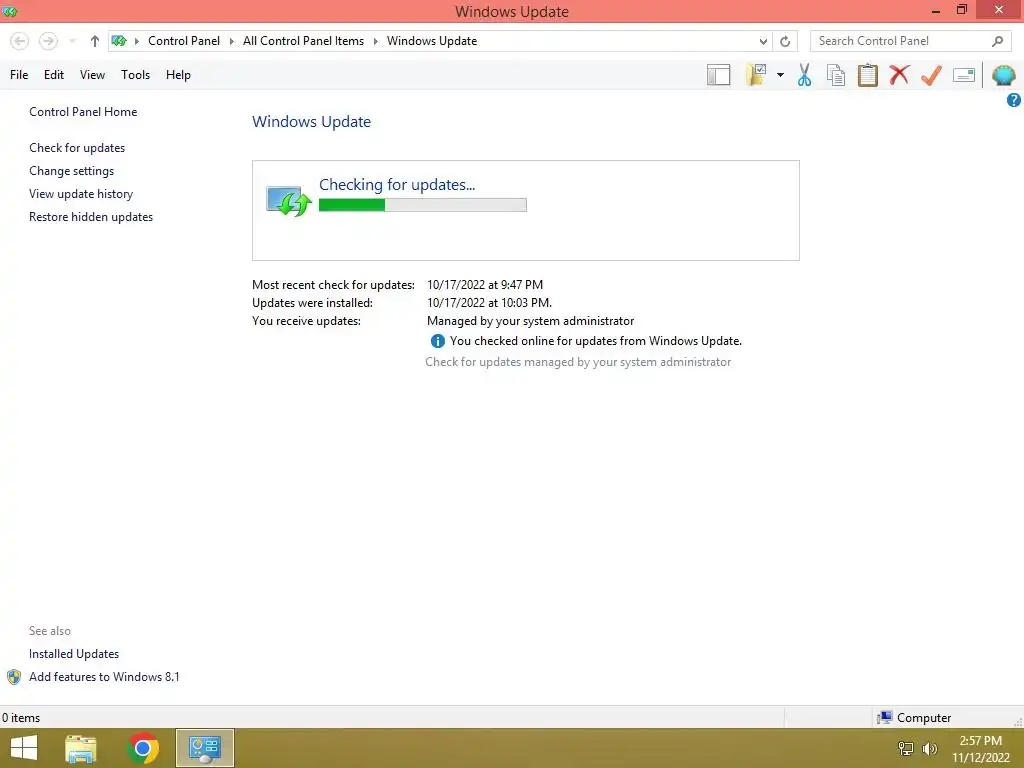Select Control Panel in the breadcrumb

pyautogui.click(x=184, y=40)
